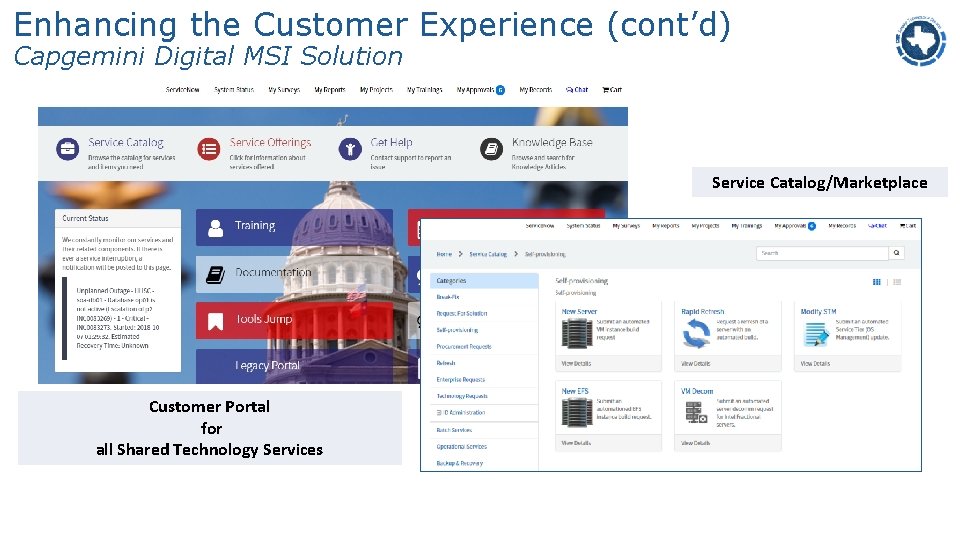The width and height of the screenshot is (960, 540).
Task: Click the Legacy Portal tile
Action: coord(294,366)
